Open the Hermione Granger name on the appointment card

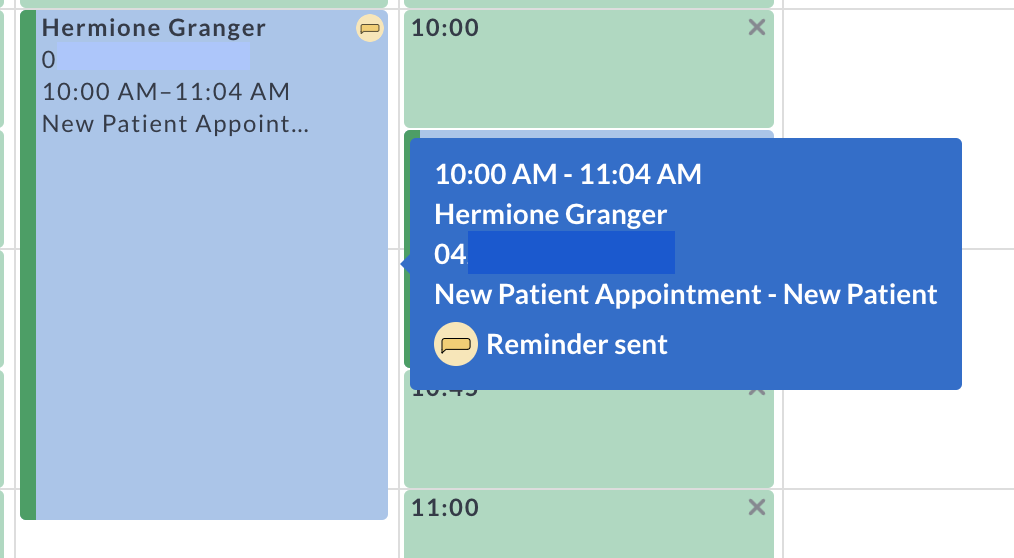(154, 28)
